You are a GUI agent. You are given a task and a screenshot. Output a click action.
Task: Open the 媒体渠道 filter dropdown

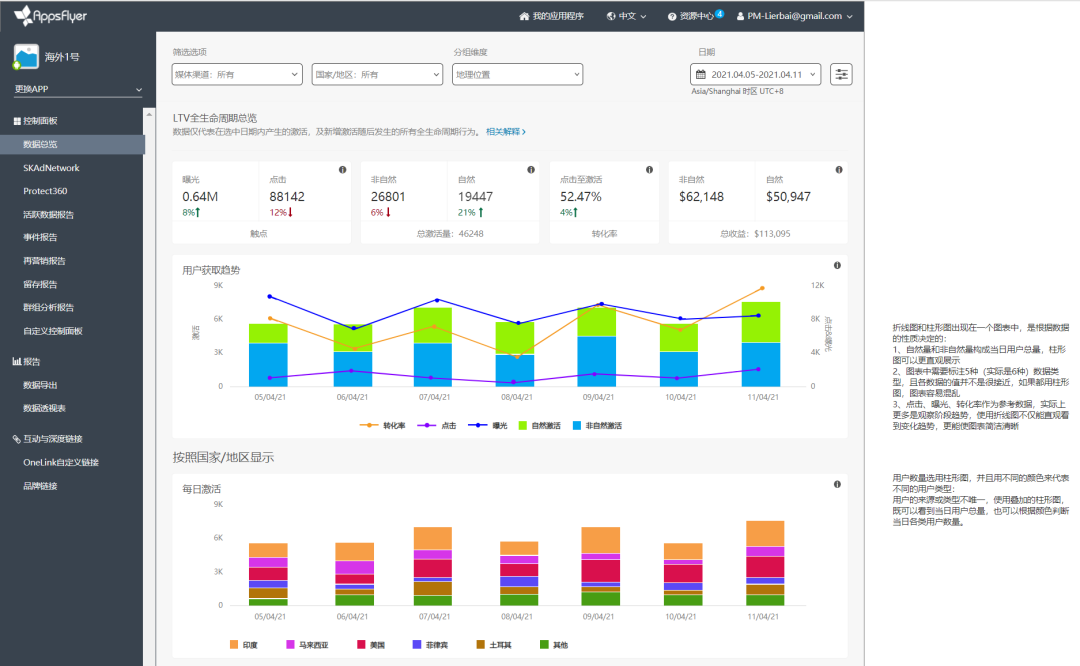[237, 74]
